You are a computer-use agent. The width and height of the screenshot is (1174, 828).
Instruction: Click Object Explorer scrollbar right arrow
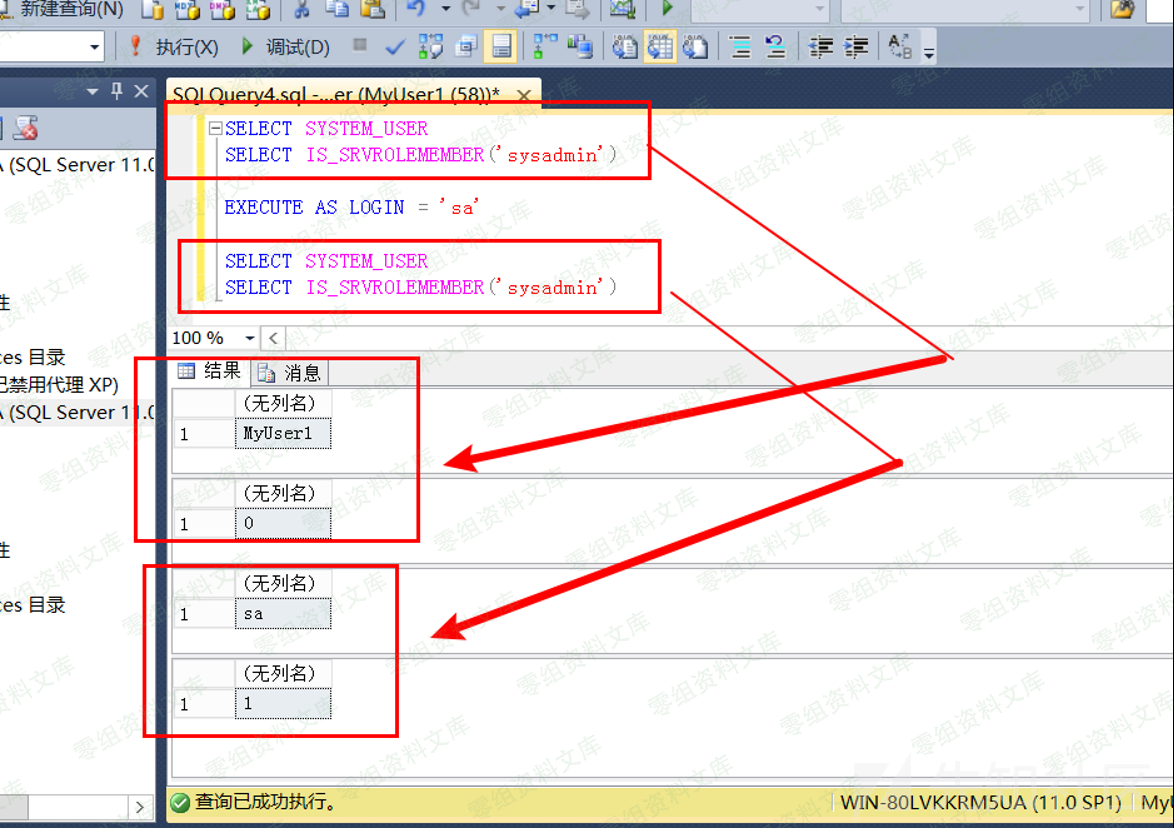click(x=139, y=806)
